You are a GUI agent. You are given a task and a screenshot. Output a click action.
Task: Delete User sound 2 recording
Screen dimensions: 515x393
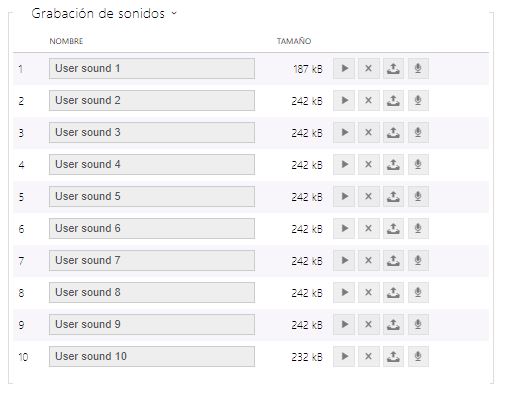(369, 101)
